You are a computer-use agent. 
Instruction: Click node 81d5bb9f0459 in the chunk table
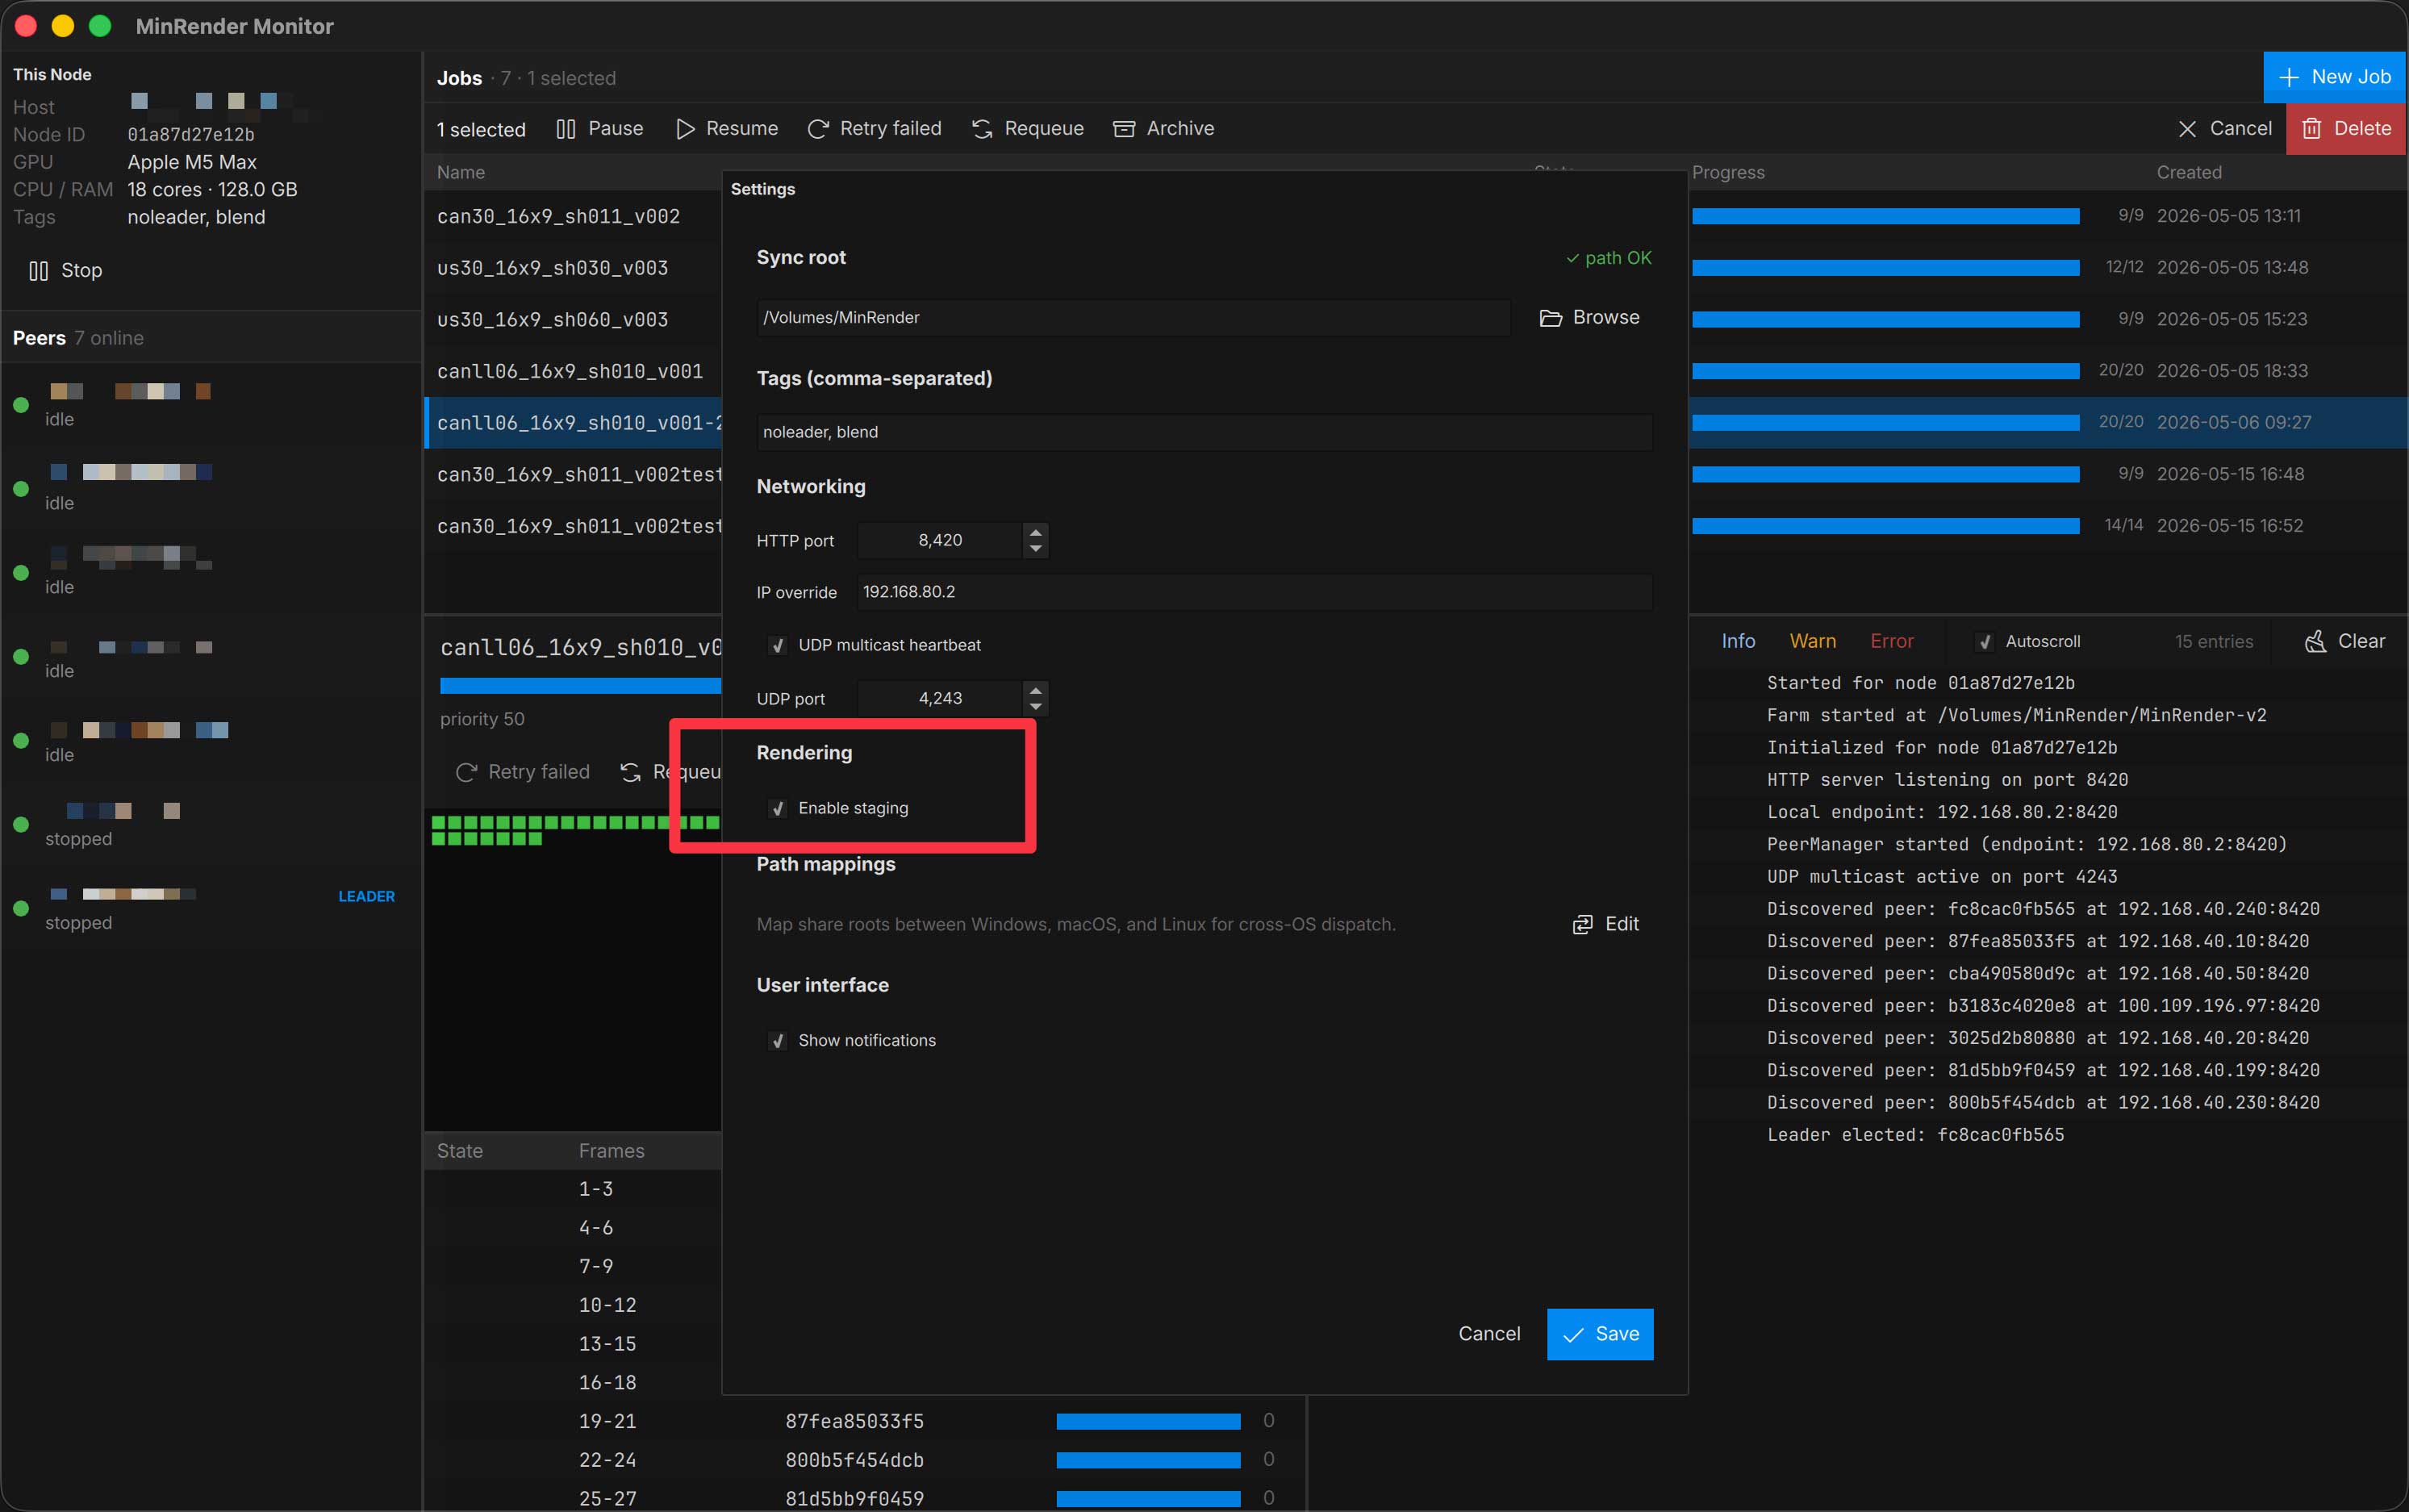tap(854, 1498)
